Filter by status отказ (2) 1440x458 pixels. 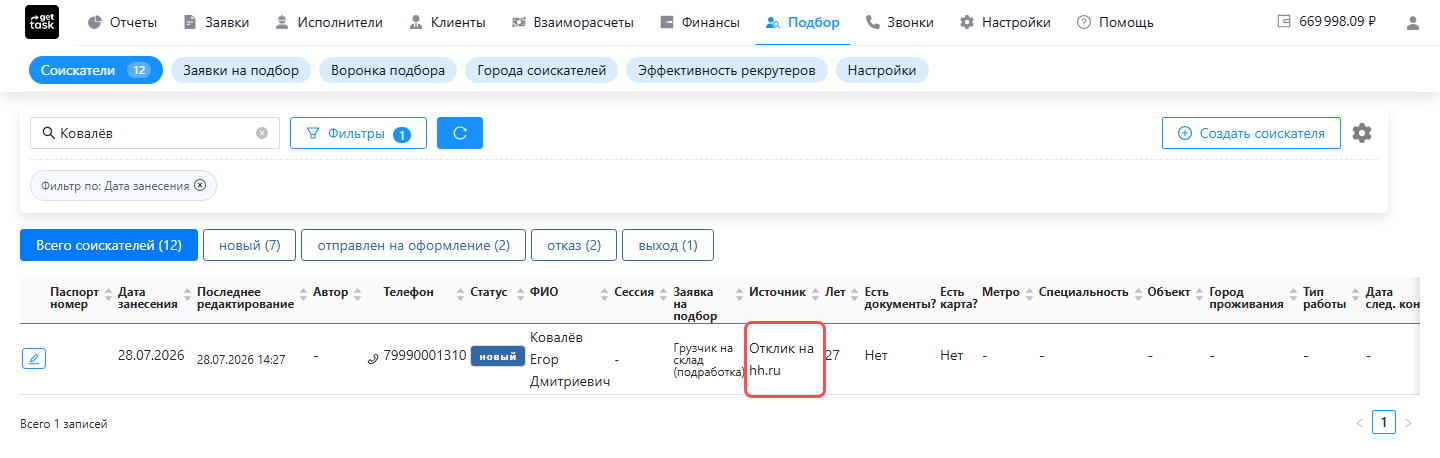(574, 245)
